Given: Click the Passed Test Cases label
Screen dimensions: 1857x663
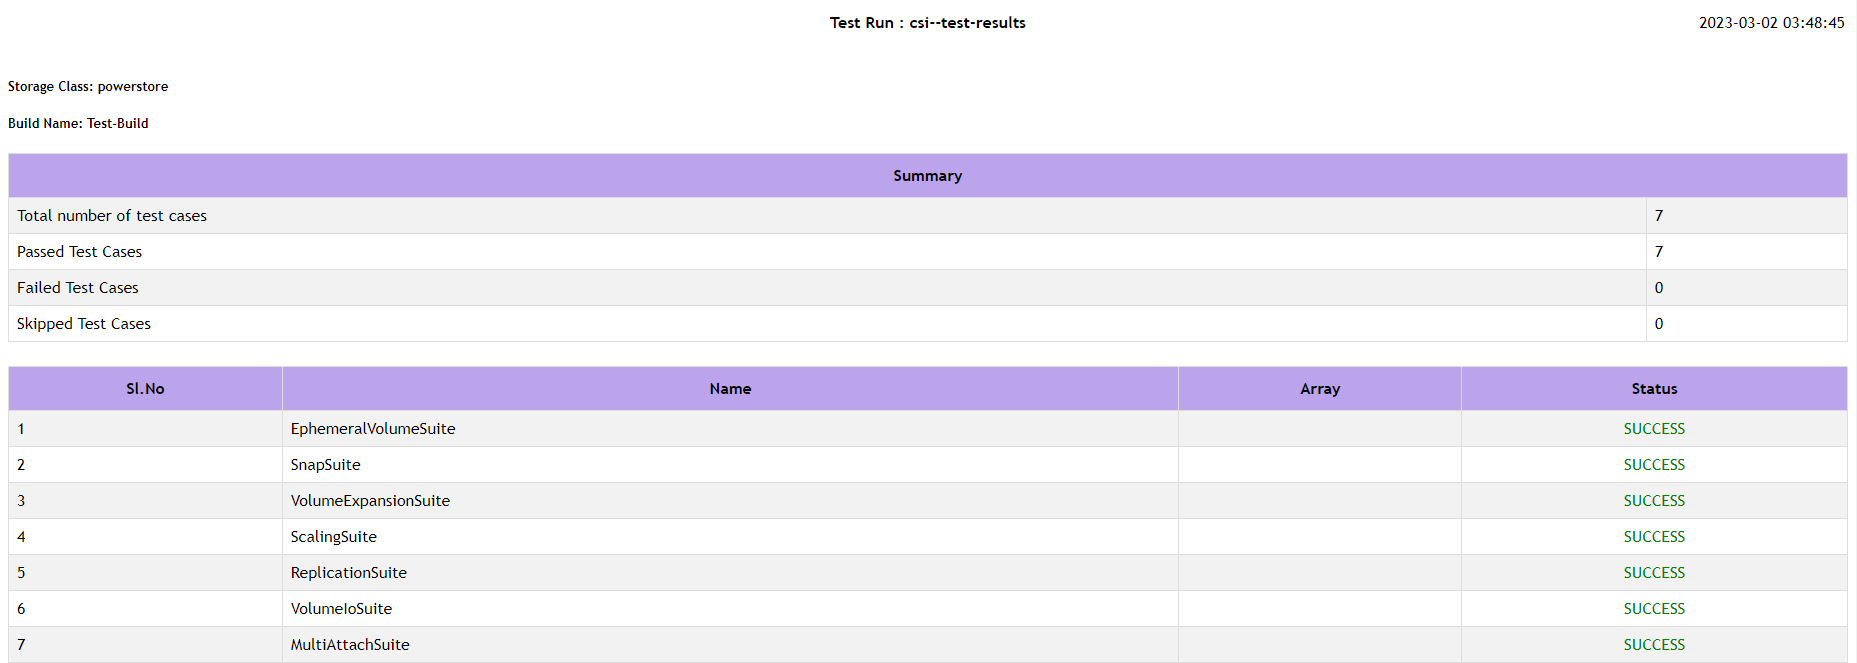Looking at the screenshot, I should click(79, 252).
